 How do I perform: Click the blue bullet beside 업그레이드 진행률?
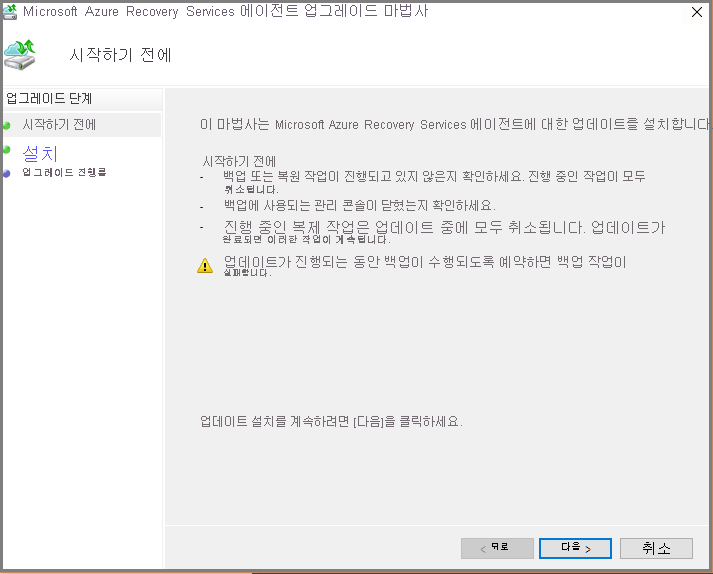click(x=7, y=173)
